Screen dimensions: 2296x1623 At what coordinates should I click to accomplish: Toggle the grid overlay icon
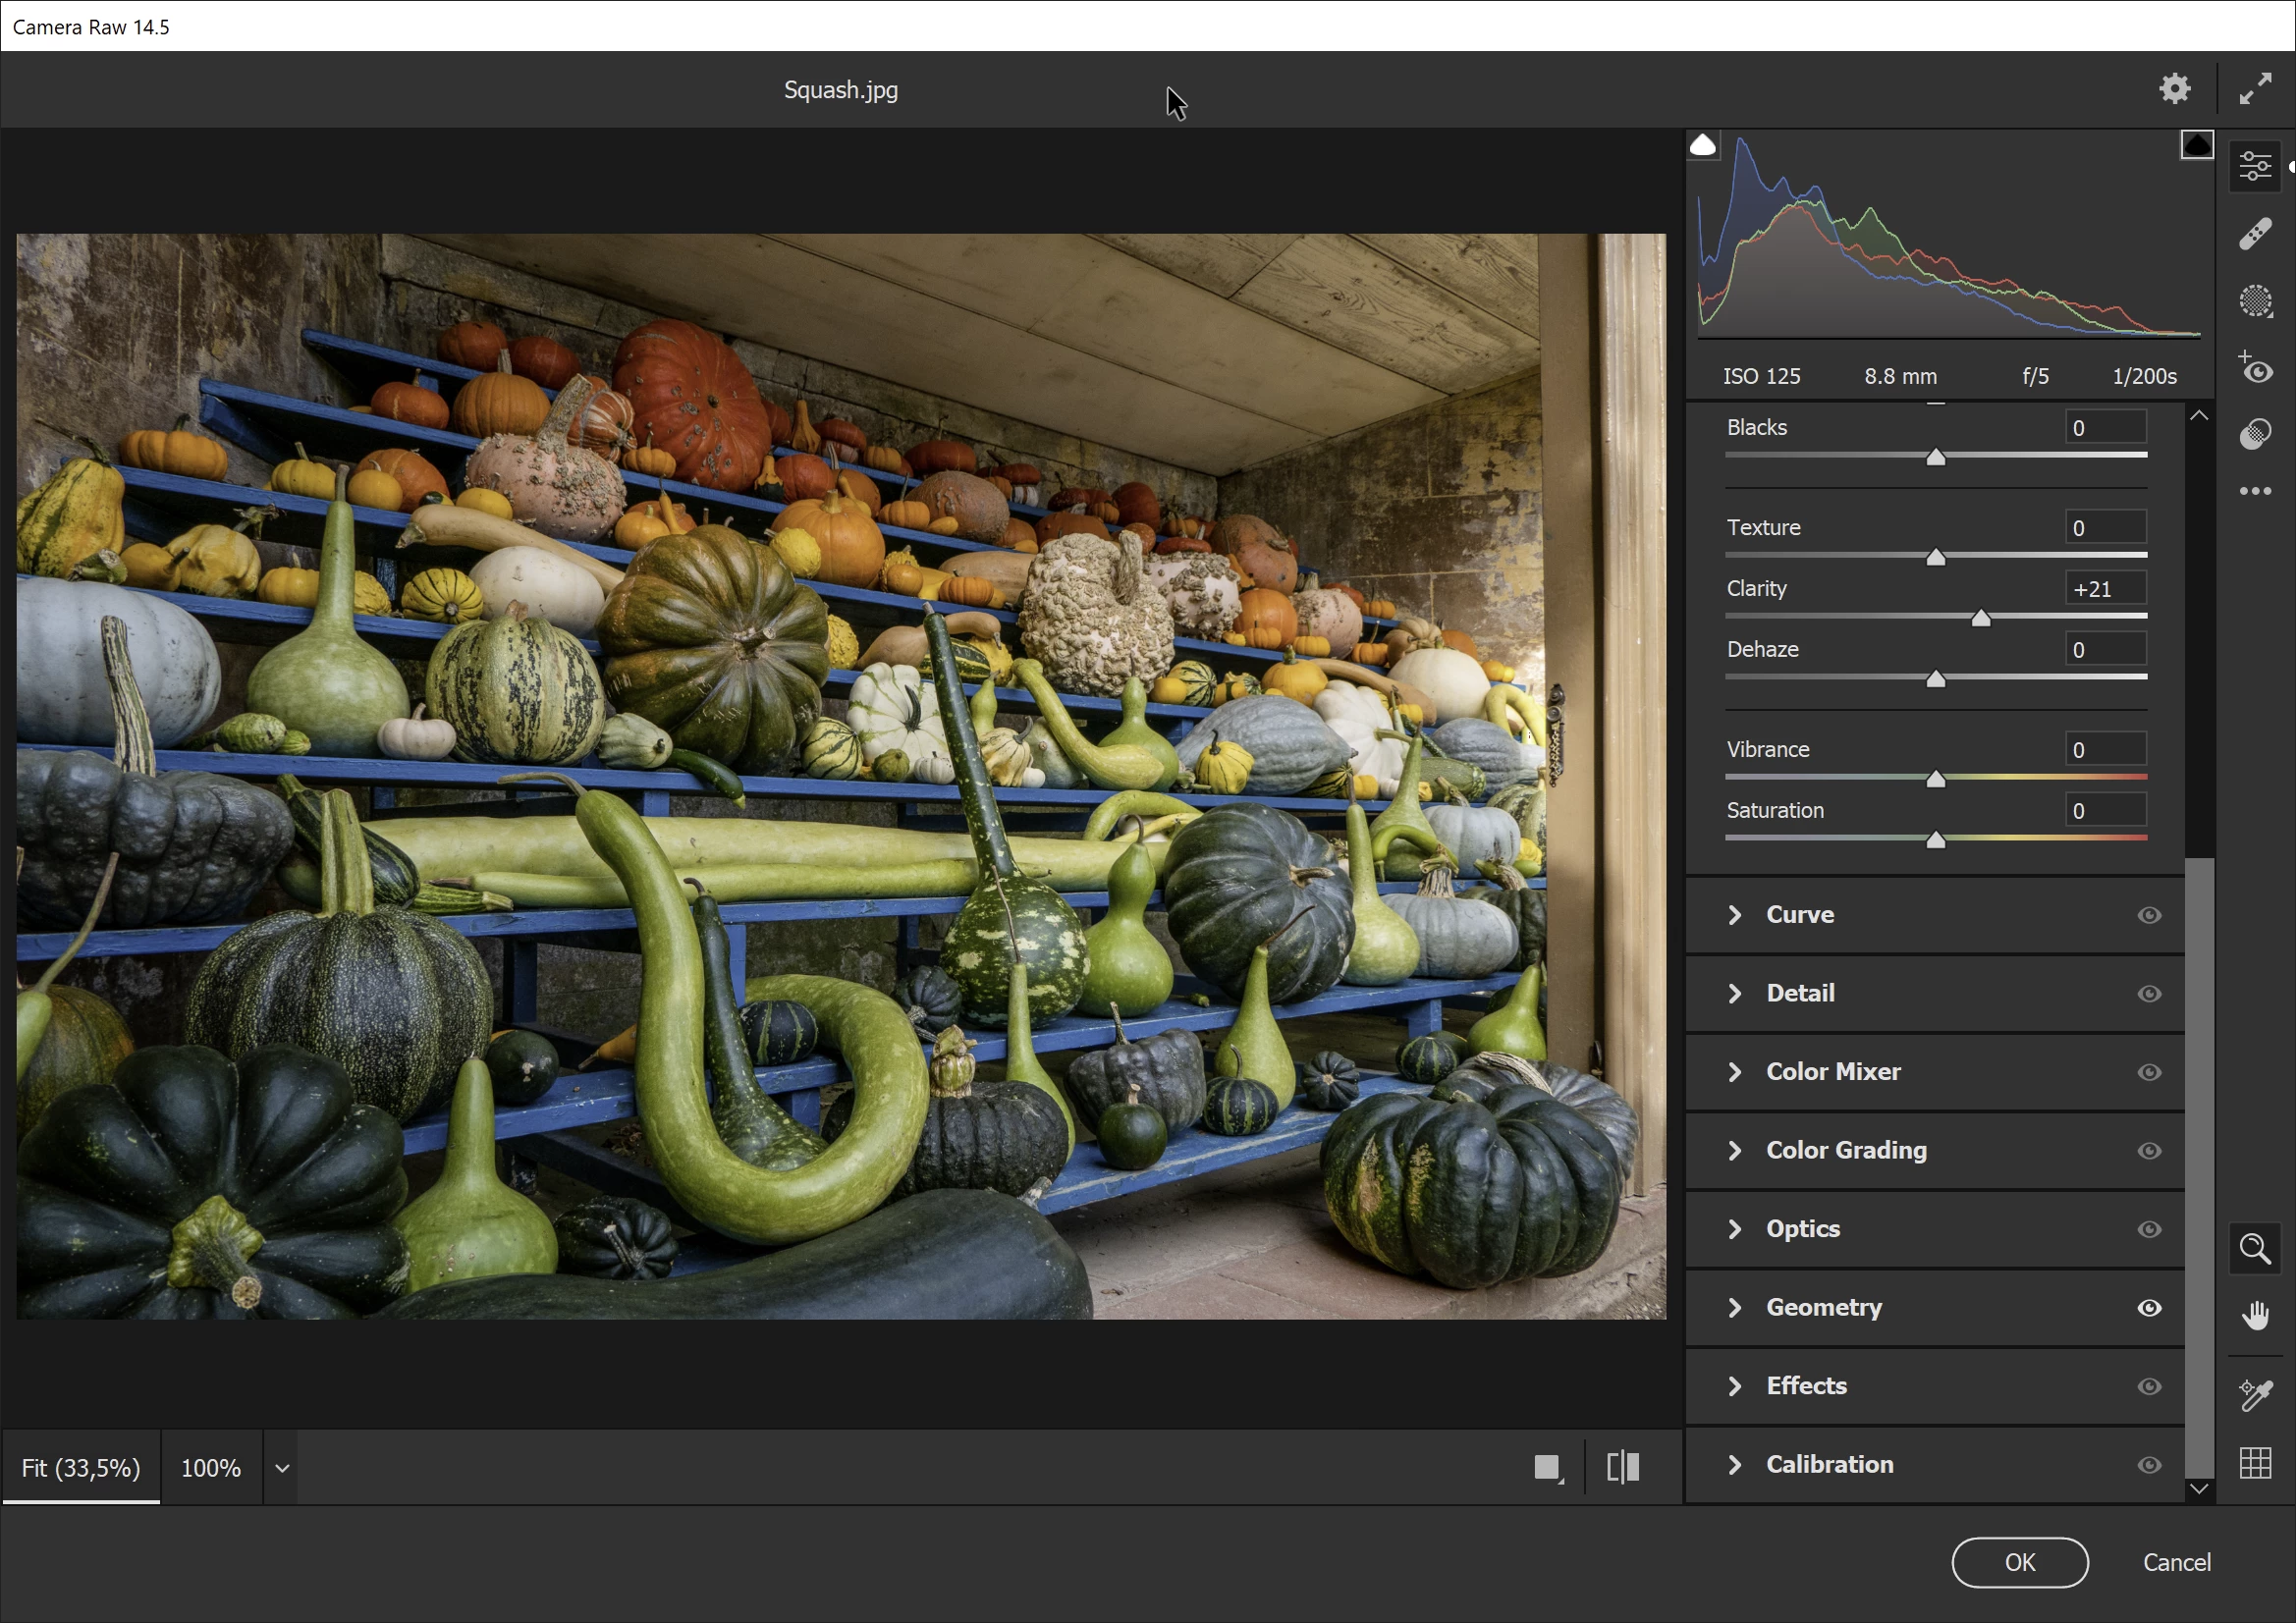coord(2254,1463)
